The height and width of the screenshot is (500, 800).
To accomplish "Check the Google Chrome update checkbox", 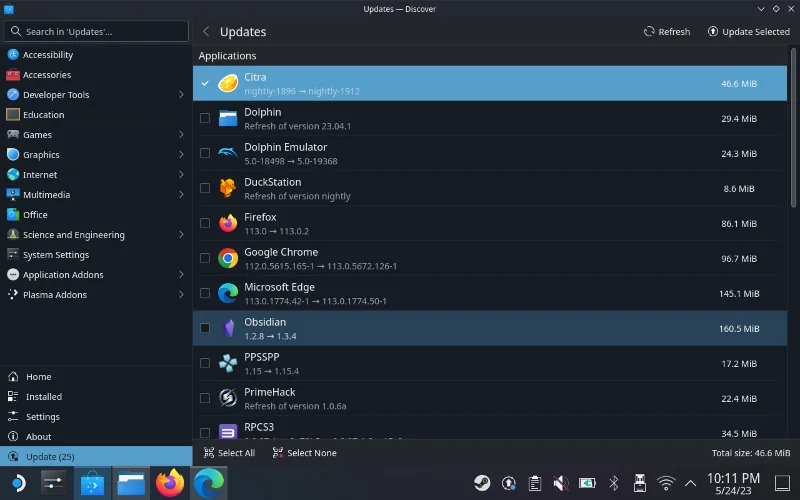I will click(x=205, y=258).
